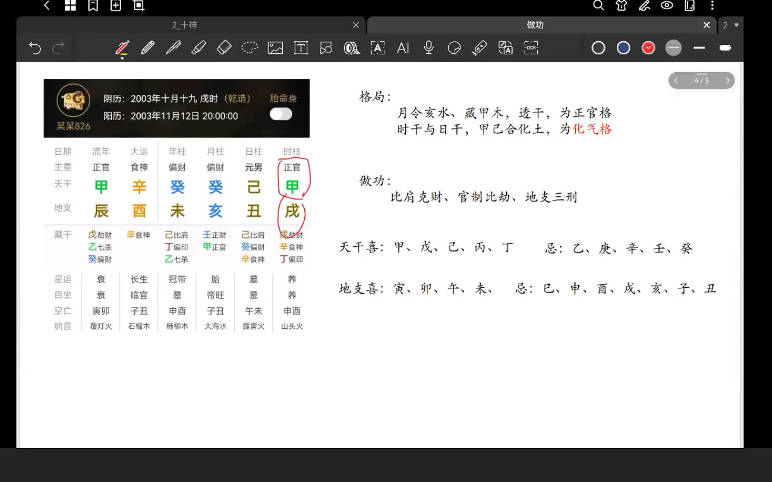Click the undo arrow
The width and height of the screenshot is (772, 482).
pos(36,47)
